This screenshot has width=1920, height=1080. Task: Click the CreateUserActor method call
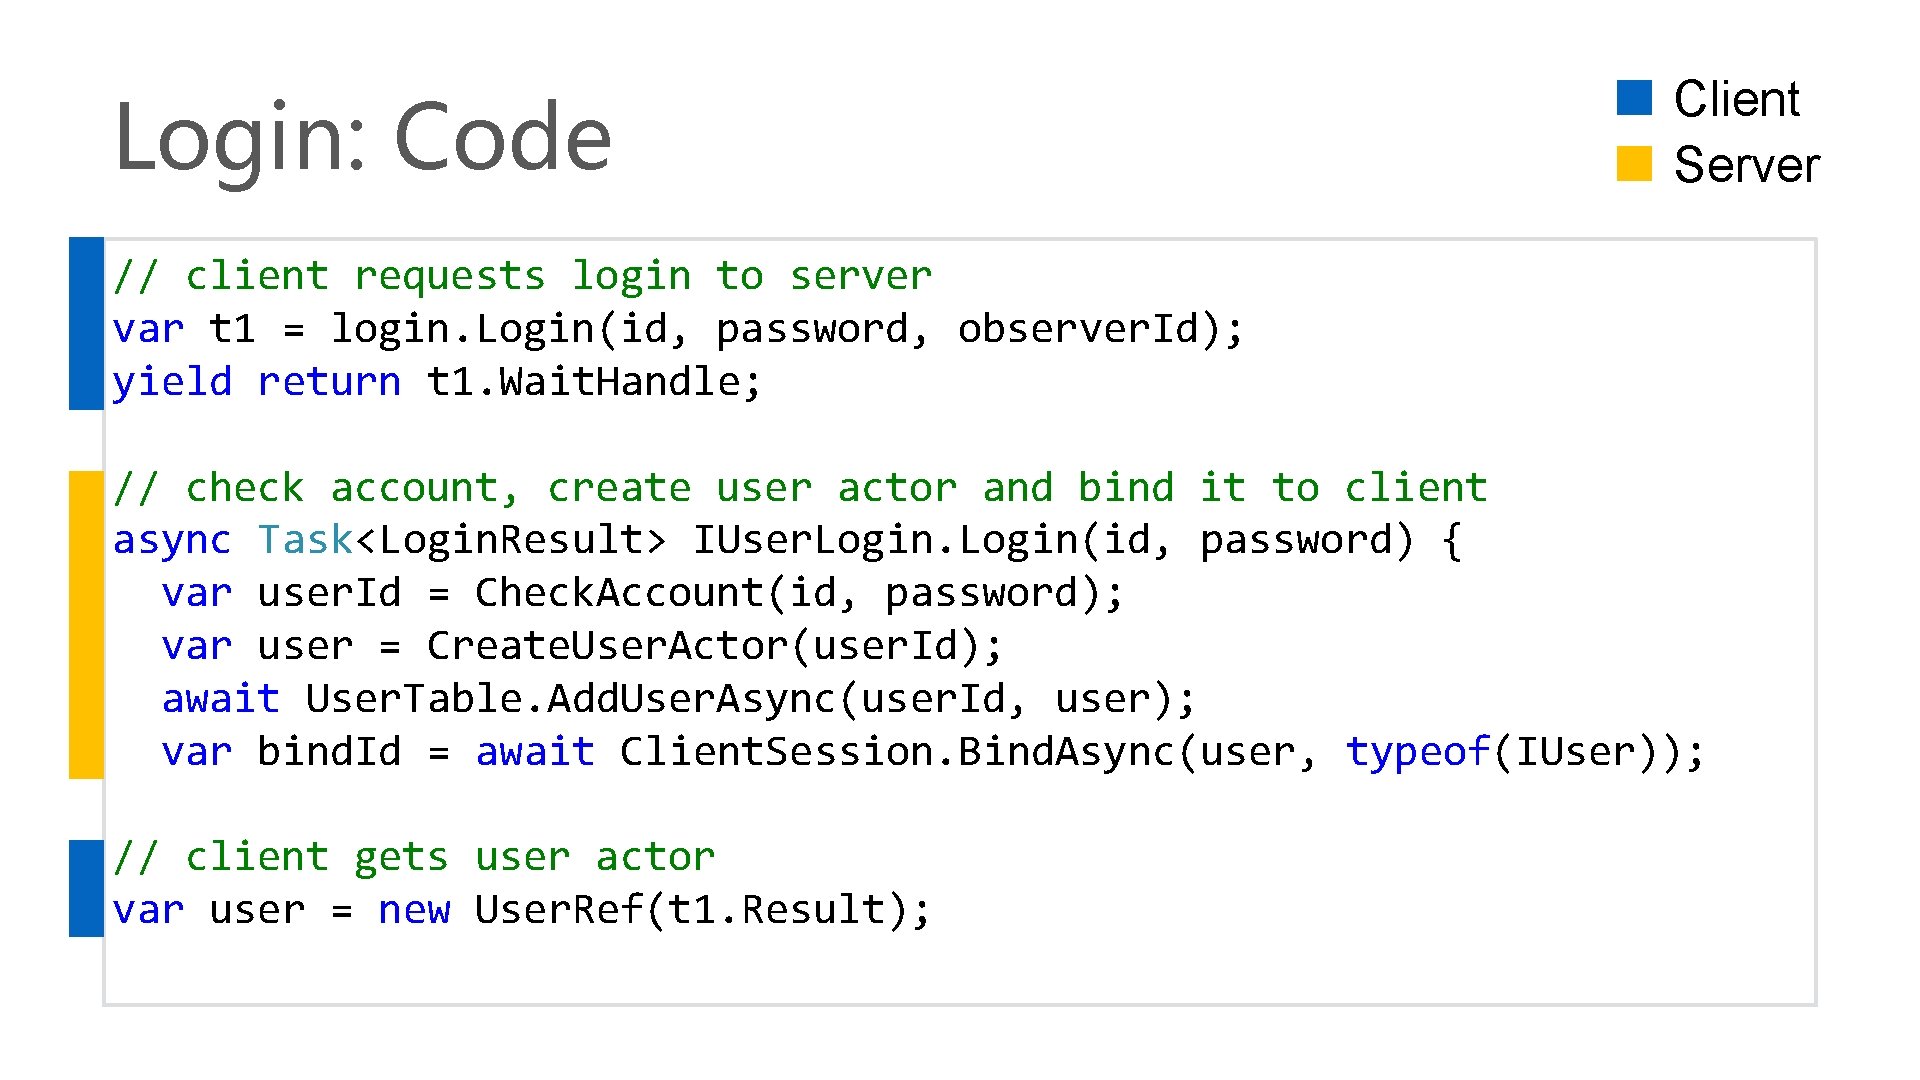pos(608,646)
